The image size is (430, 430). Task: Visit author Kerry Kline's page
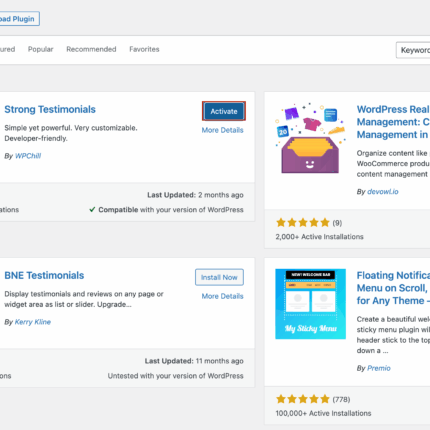pyautogui.click(x=33, y=322)
